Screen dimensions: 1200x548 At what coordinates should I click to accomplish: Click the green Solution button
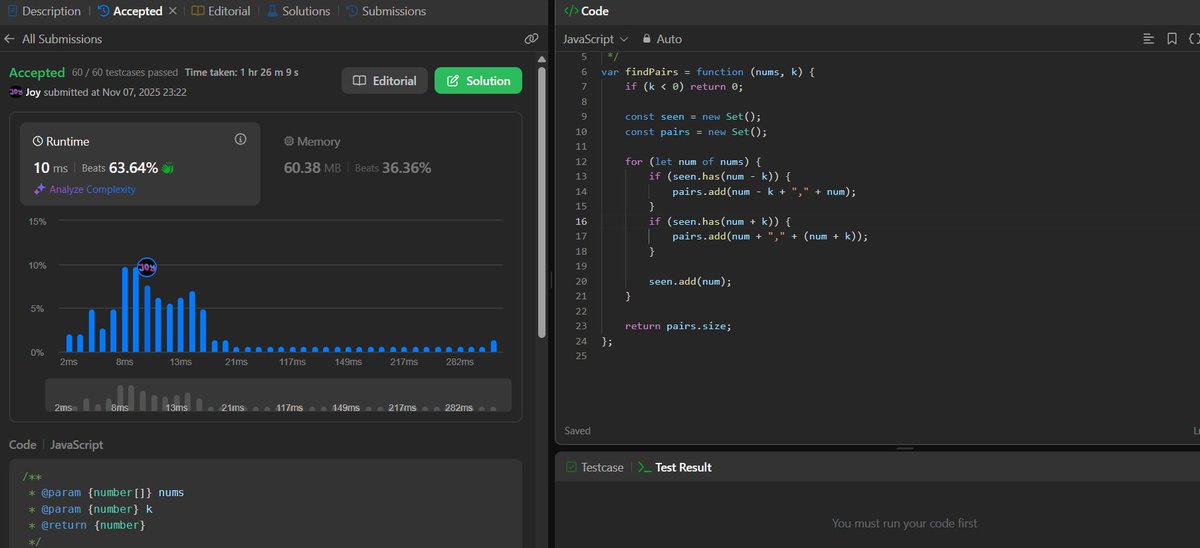click(x=478, y=81)
